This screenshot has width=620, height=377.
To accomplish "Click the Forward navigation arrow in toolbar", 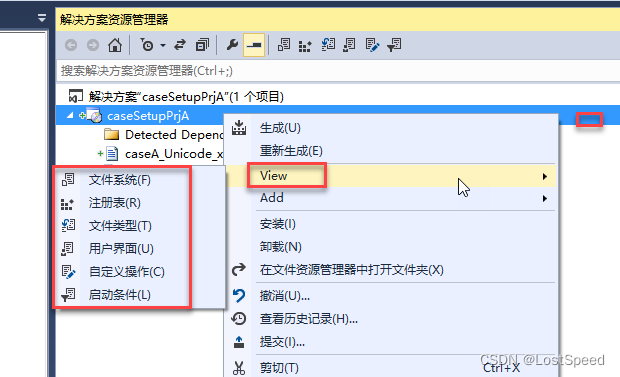I will pos(93,45).
